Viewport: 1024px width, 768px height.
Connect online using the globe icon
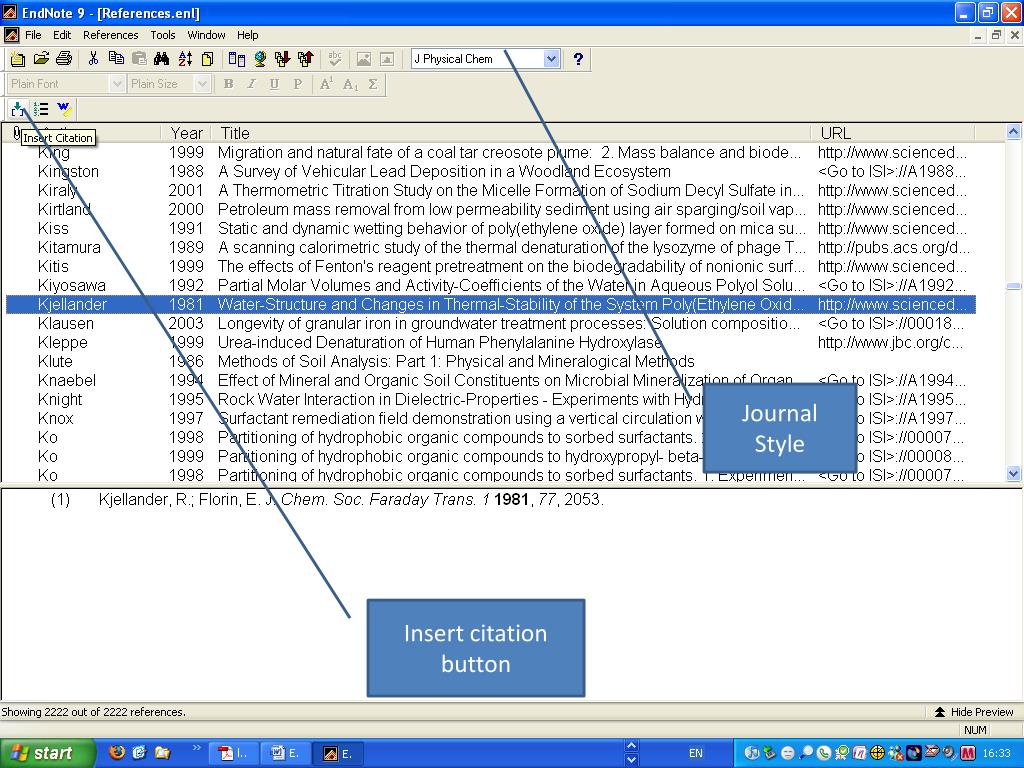click(260, 59)
